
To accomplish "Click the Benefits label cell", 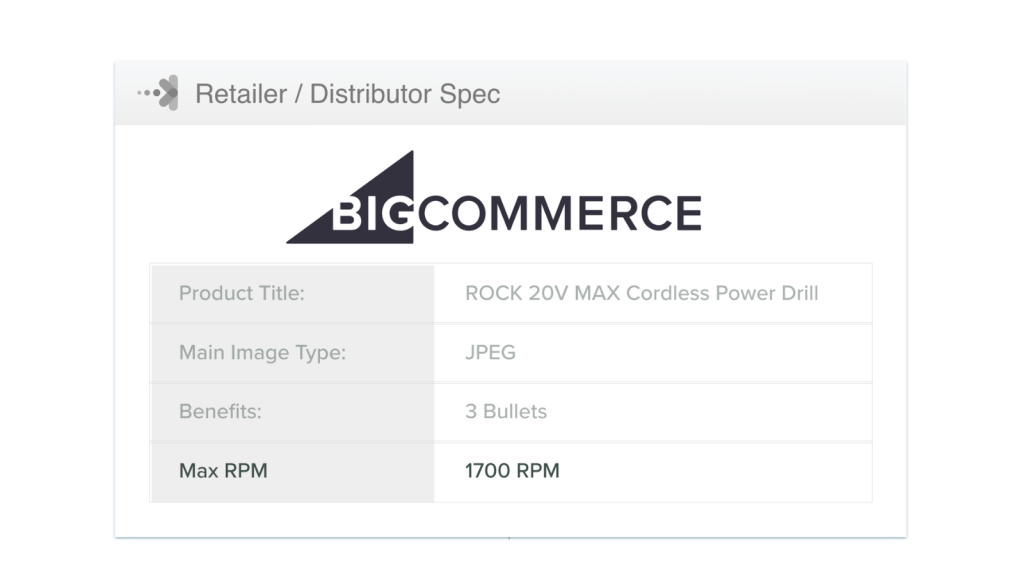I will tap(293, 411).
